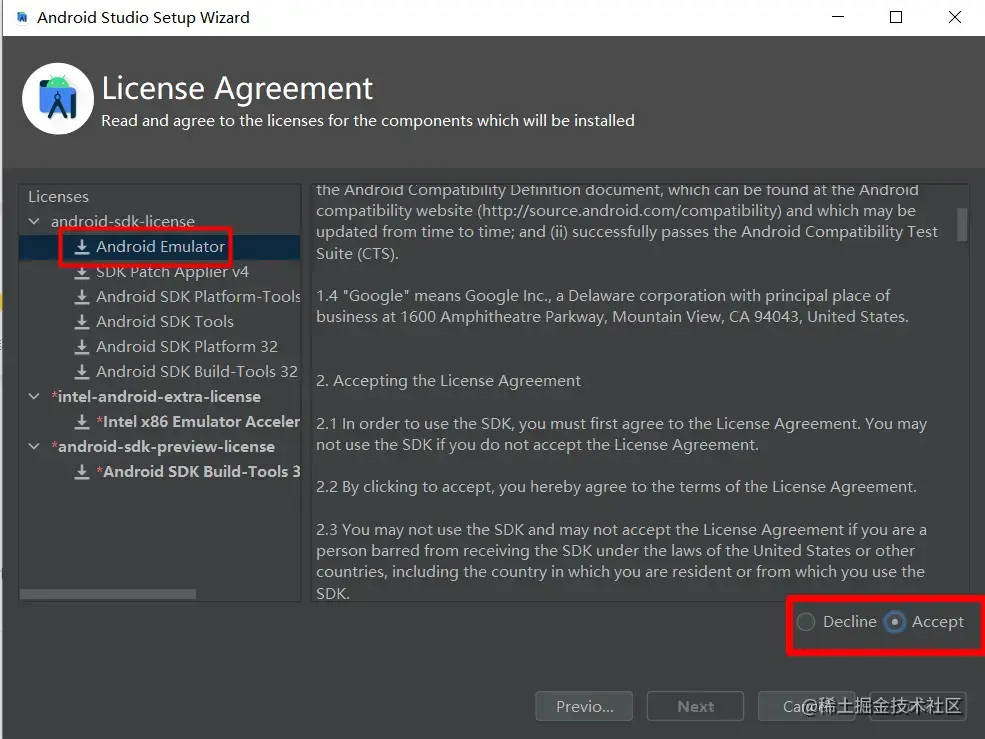985x739 pixels.
Task: Select Android SDK Tools license item
Action: click(165, 322)
